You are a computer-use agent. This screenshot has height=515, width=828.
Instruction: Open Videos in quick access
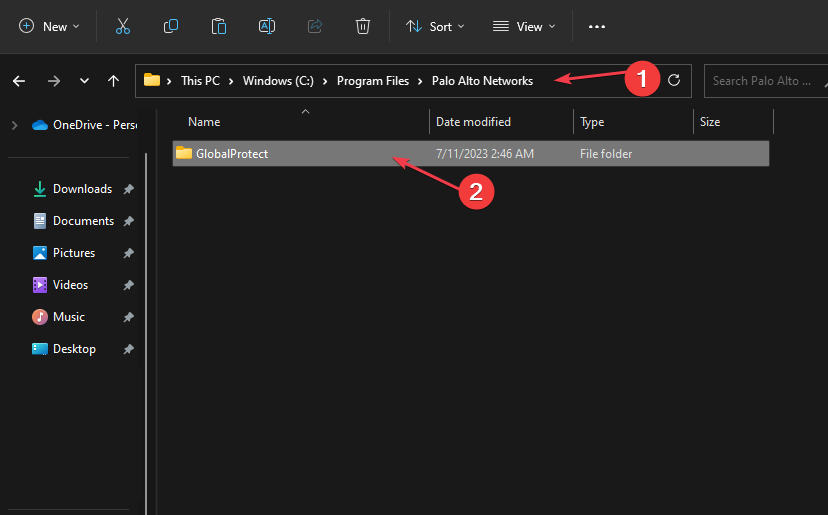[70, 285]
